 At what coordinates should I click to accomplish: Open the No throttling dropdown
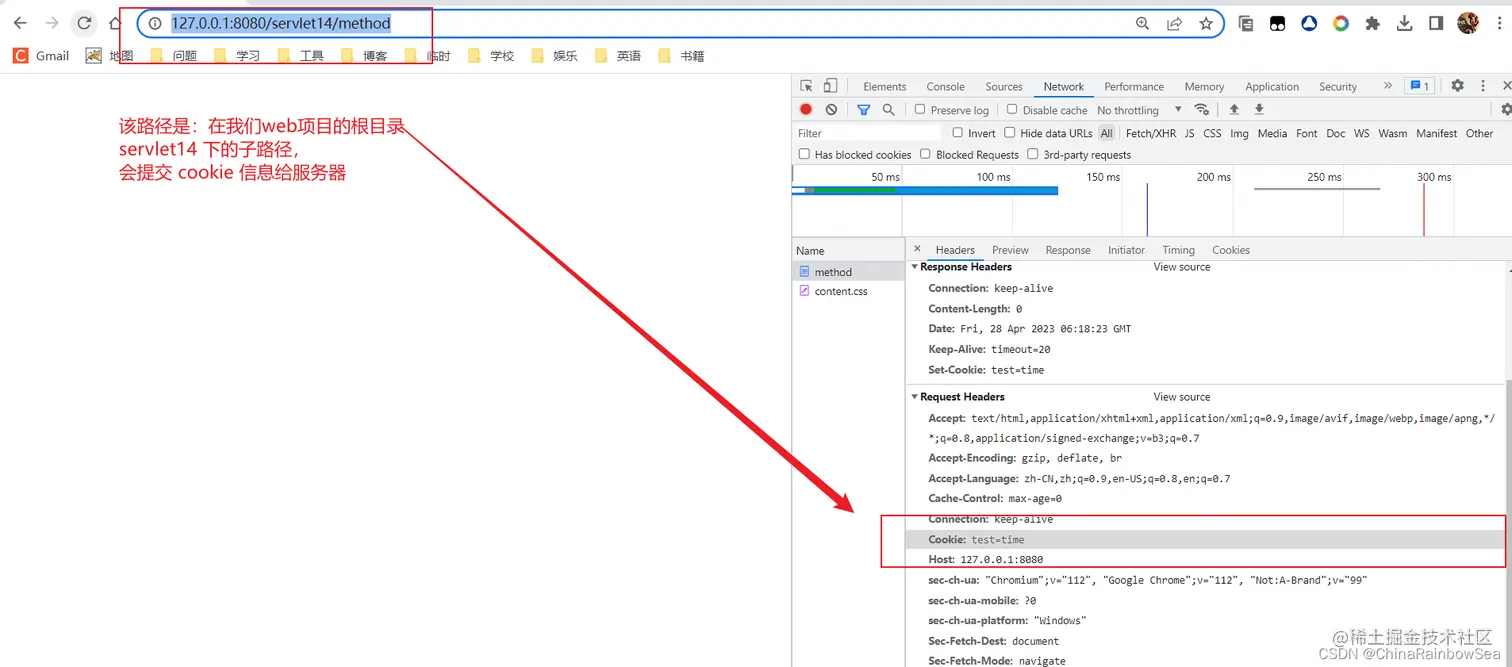point(1139,110)
